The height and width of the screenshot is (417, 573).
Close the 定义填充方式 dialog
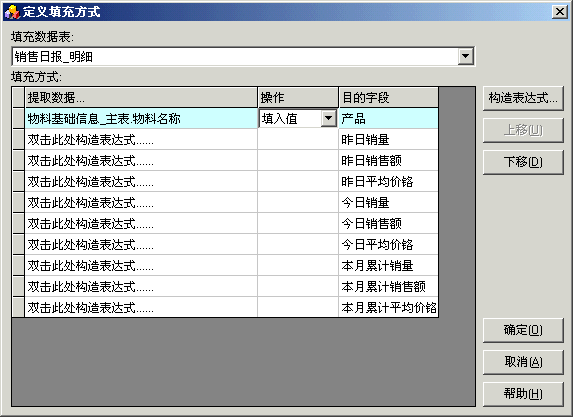click(x=559, y=12)
